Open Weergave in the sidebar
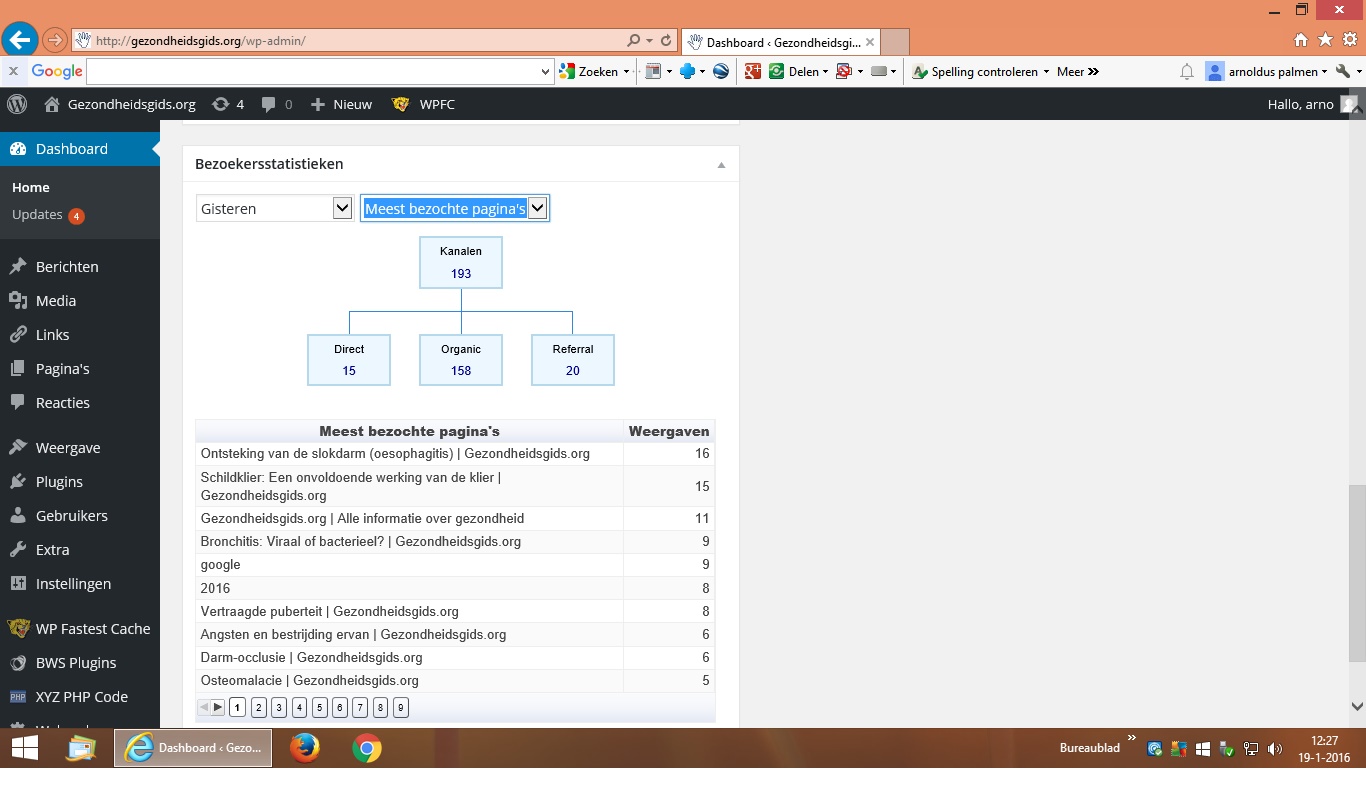1366x800 pixels. (x=80, y=448)
